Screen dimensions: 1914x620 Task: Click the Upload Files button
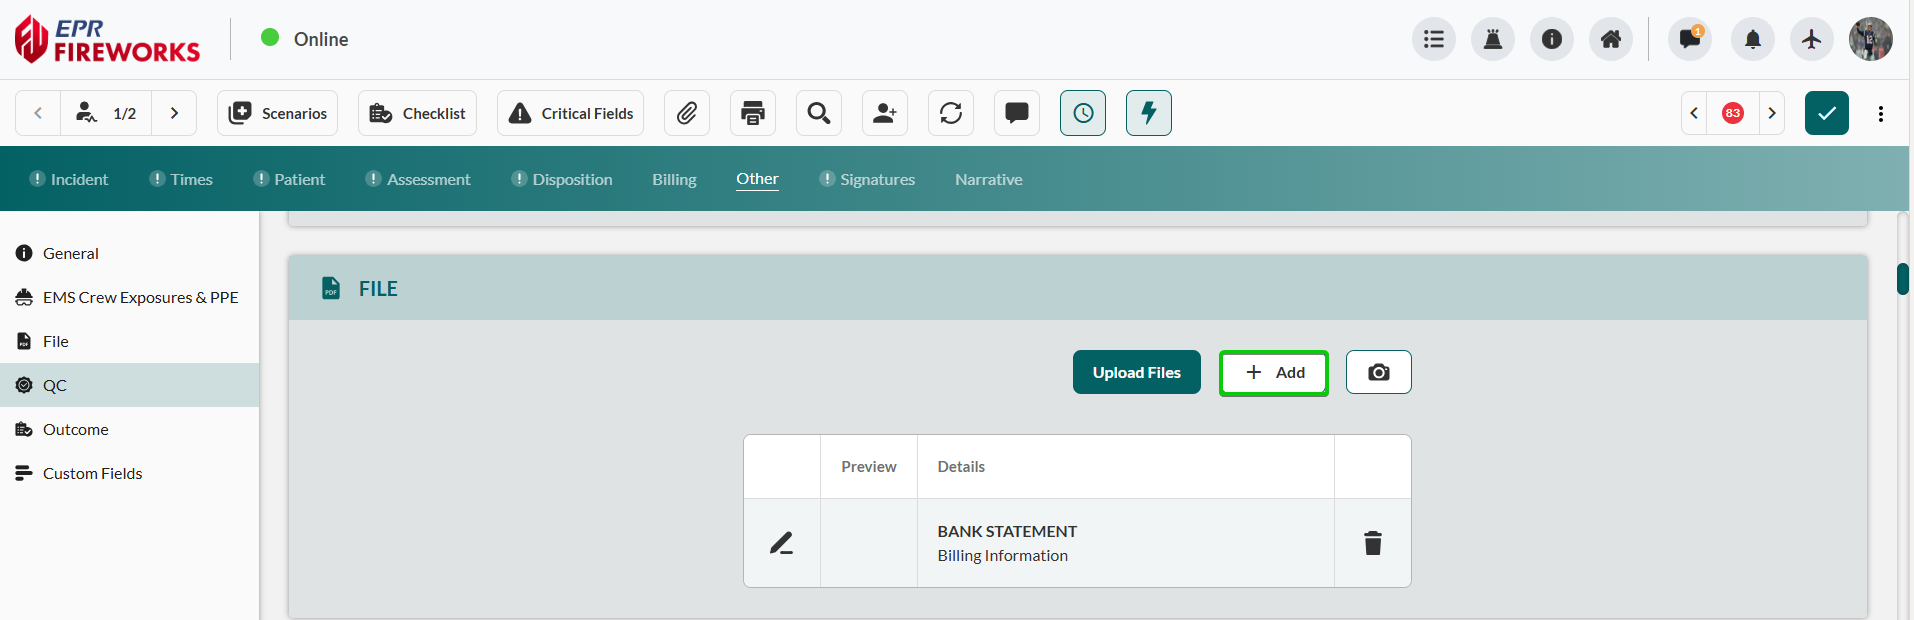click(x=1136, y=372)
